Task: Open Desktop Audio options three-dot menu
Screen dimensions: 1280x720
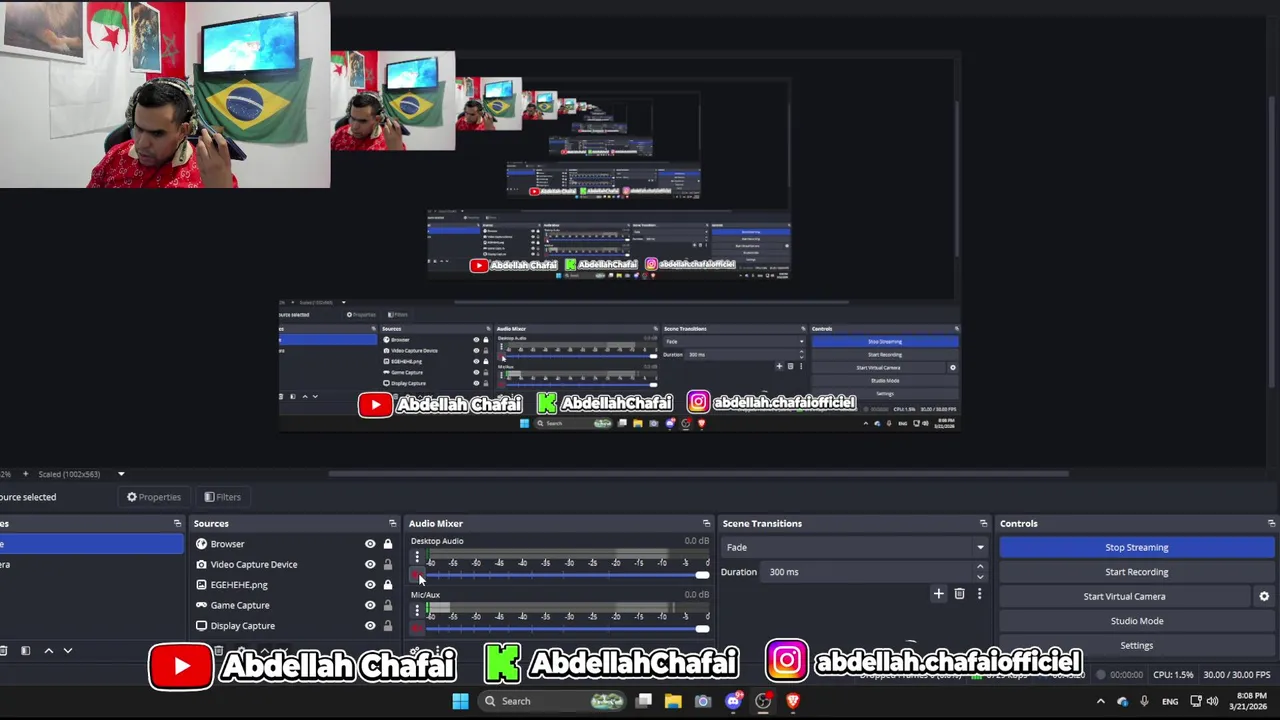Action: tap(417, 557)
